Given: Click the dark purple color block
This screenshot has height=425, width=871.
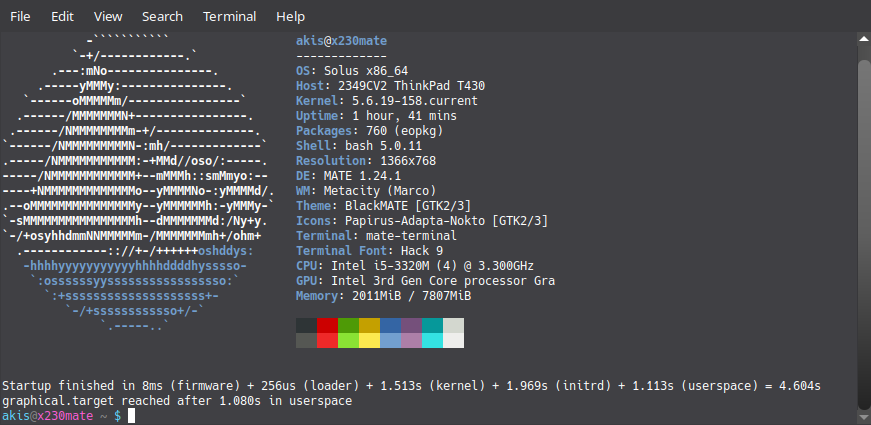Looking at the screenshot, I should (x=412, y=326).
